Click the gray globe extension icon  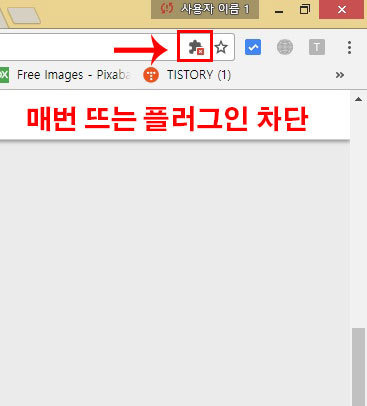(285, 47)
